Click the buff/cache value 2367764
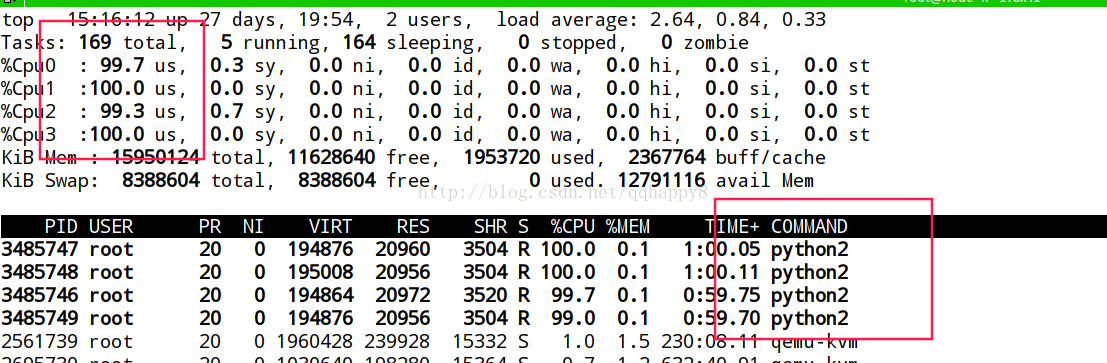 [666, 157]
